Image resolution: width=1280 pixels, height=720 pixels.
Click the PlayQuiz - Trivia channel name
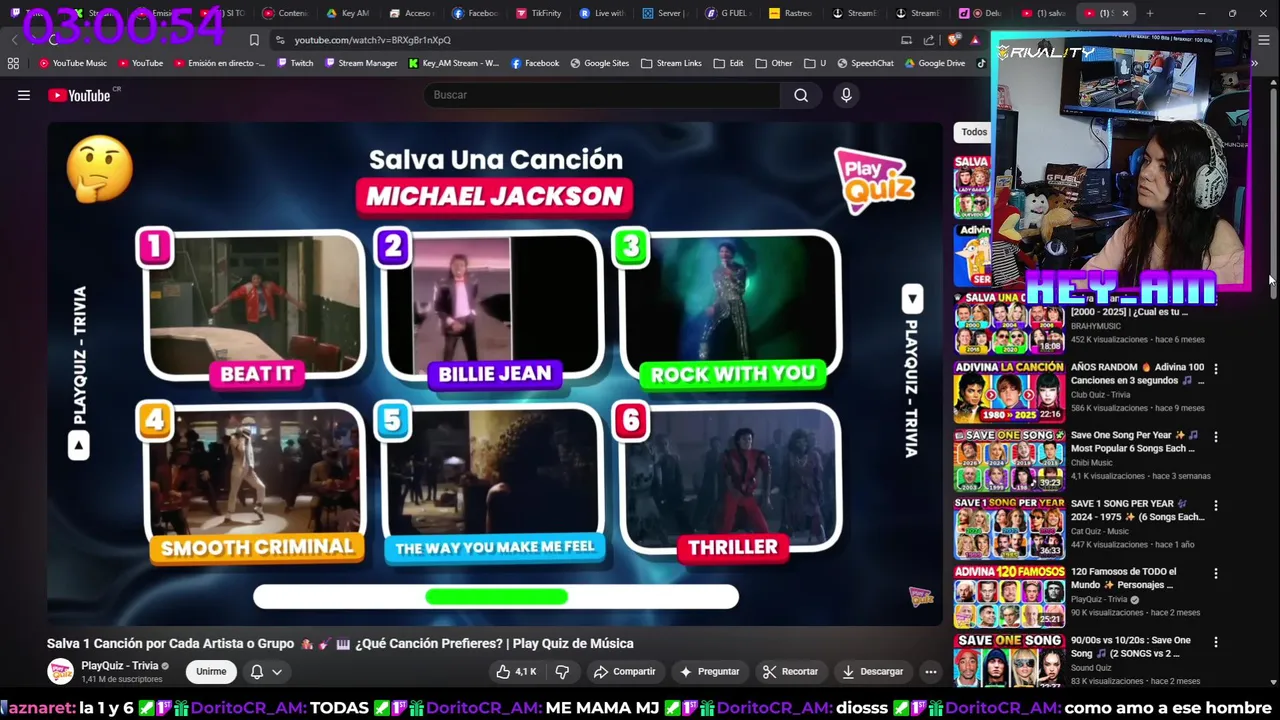click(119, 666)
